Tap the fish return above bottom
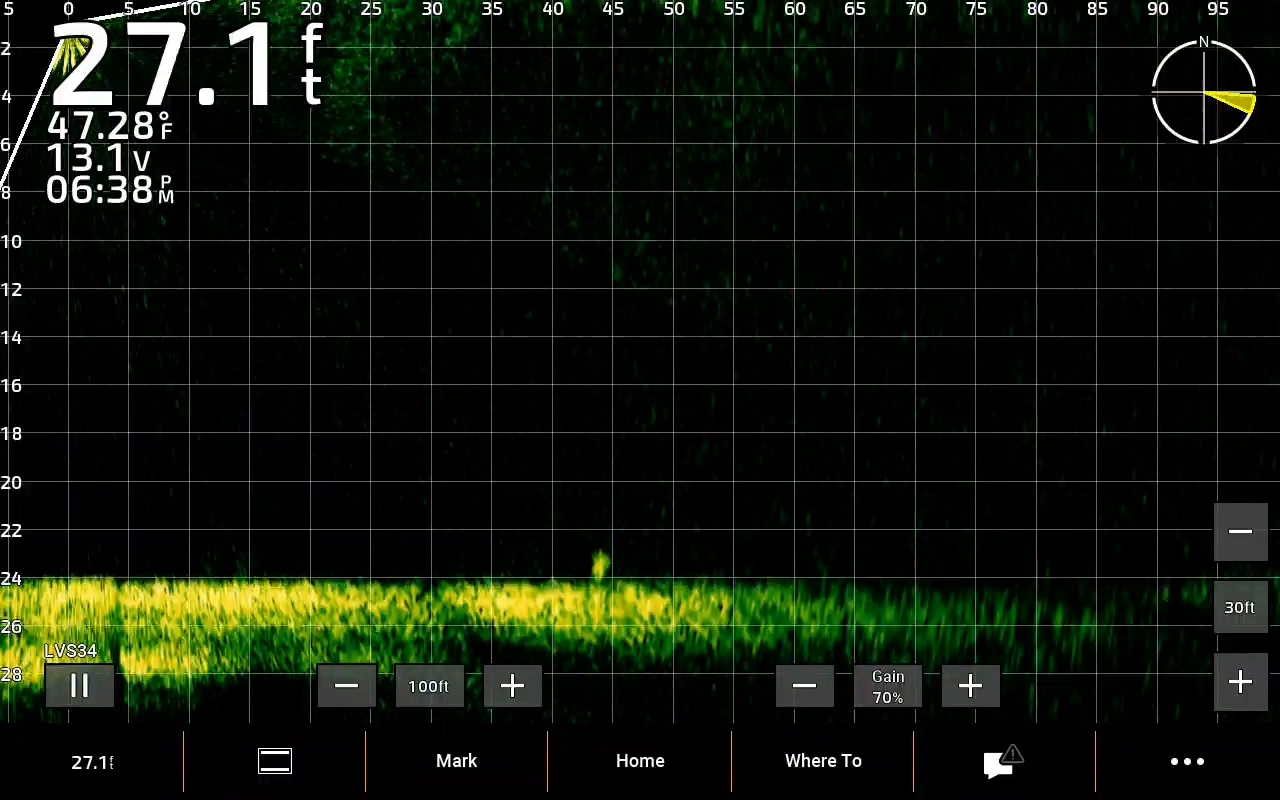 pyautogui.click(x=600, y=565)
